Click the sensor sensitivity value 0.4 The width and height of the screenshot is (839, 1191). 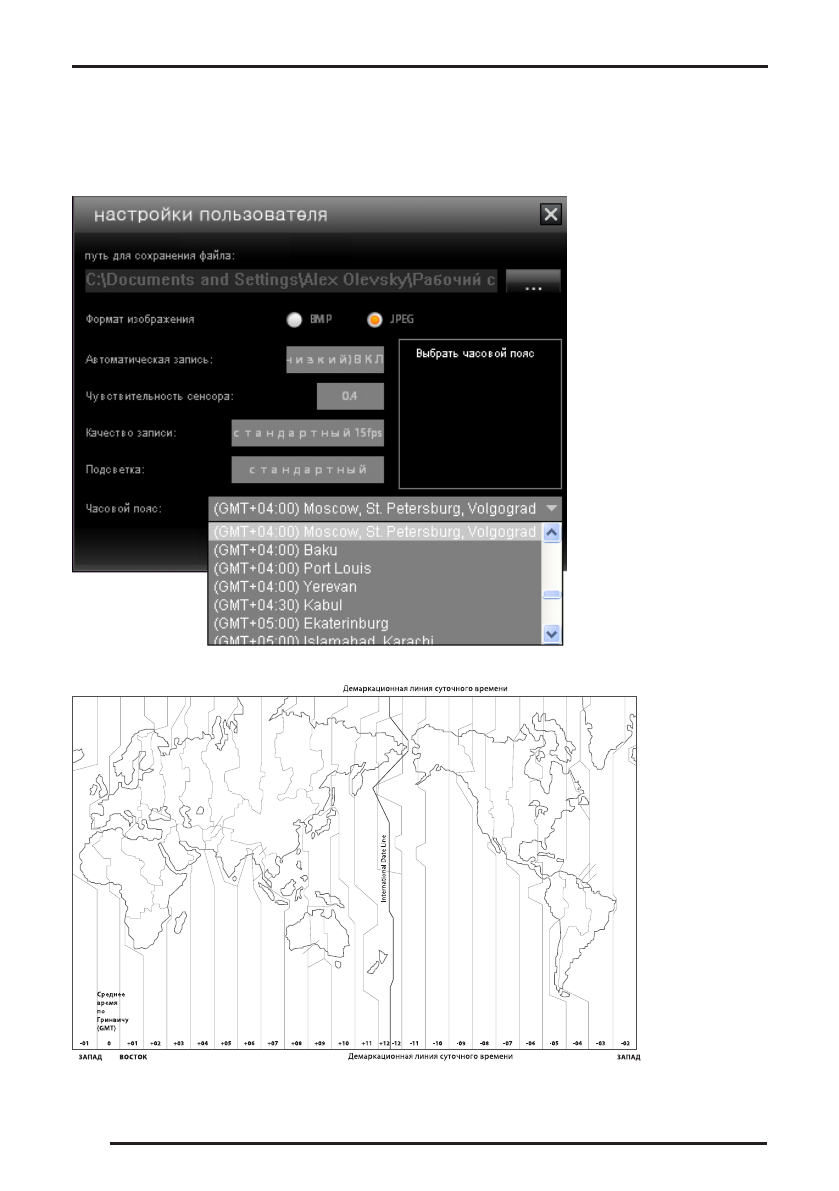[350, 396]
